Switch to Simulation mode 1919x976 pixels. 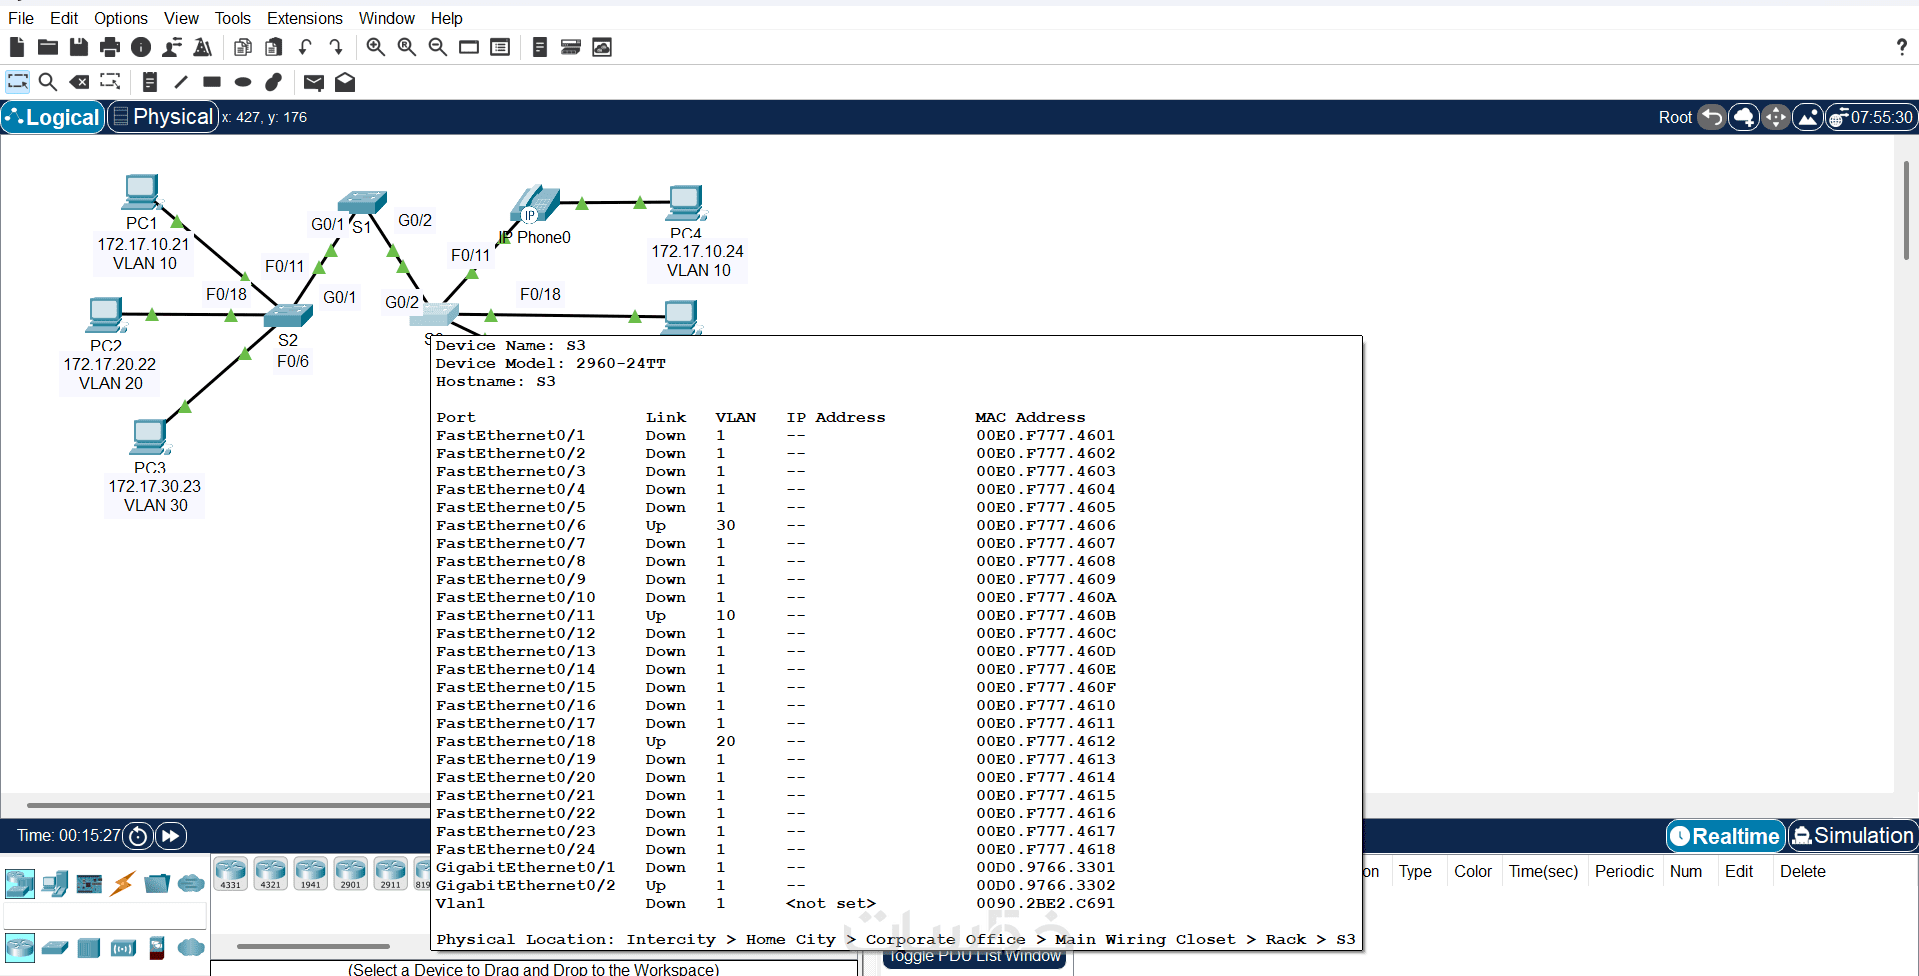pyautogui.click(x=1853, y=836)
